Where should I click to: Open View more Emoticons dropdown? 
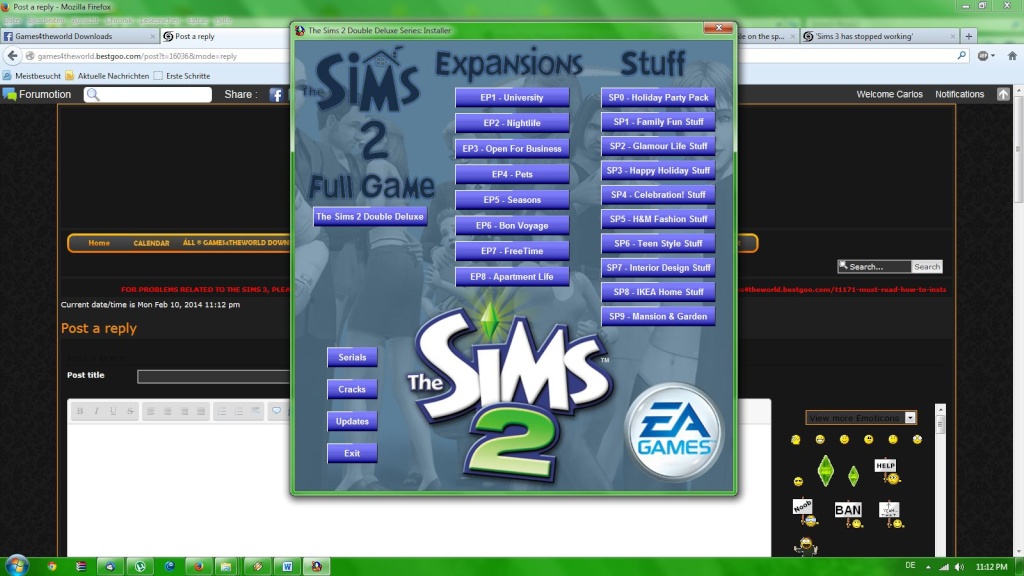pos(861,418)
